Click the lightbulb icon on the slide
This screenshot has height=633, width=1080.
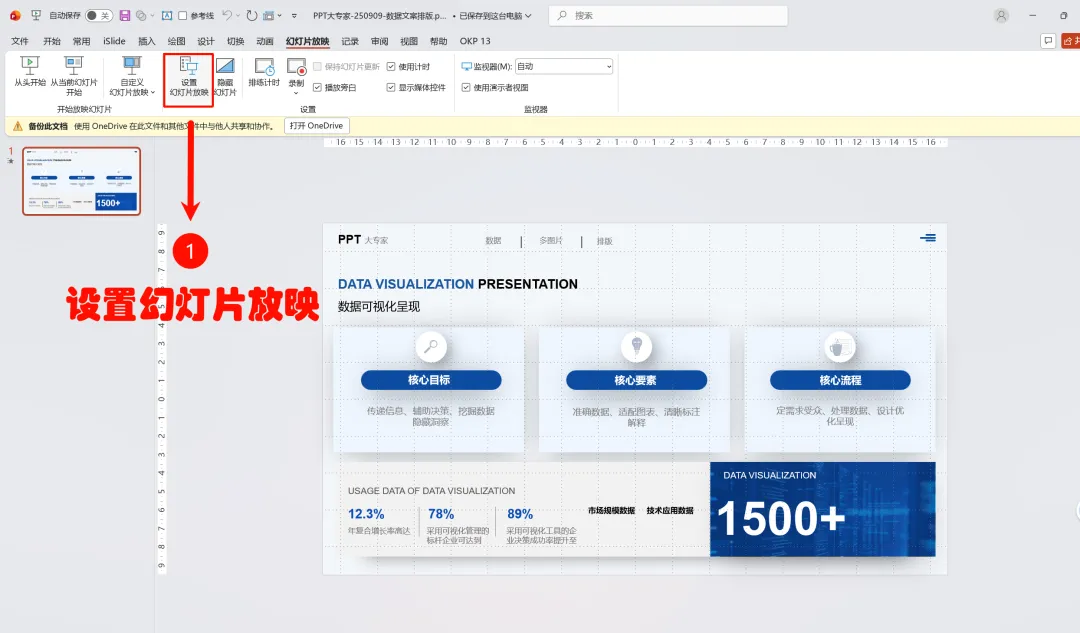[636, 346]
